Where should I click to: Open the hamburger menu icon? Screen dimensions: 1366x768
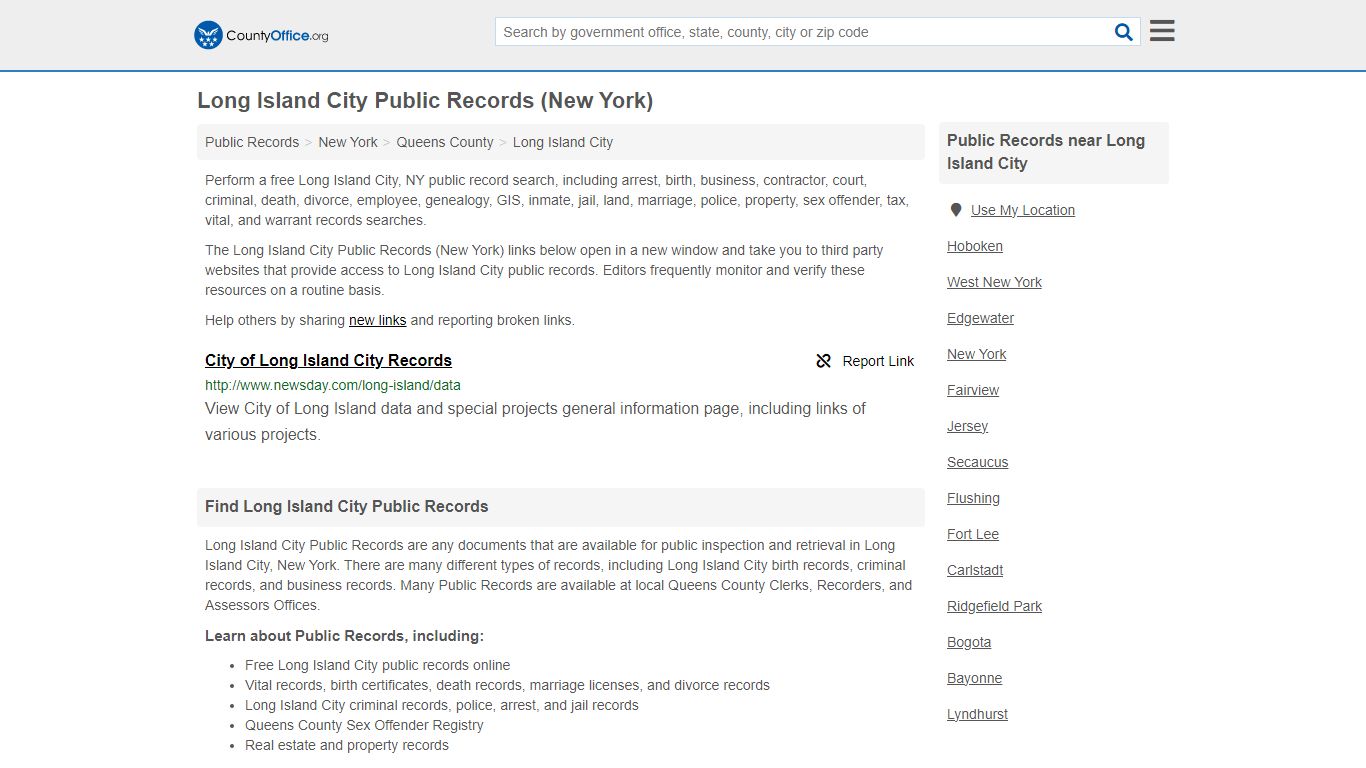1162,31
